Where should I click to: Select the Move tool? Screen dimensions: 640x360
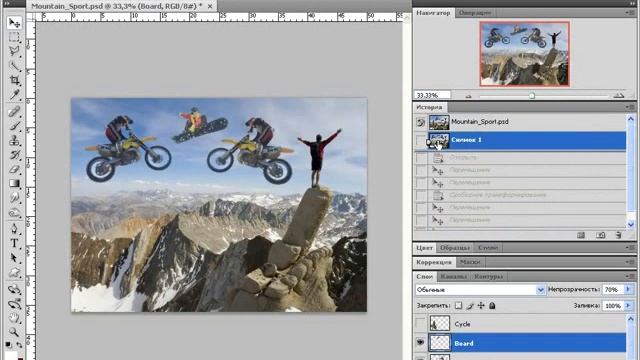(14, 22)
